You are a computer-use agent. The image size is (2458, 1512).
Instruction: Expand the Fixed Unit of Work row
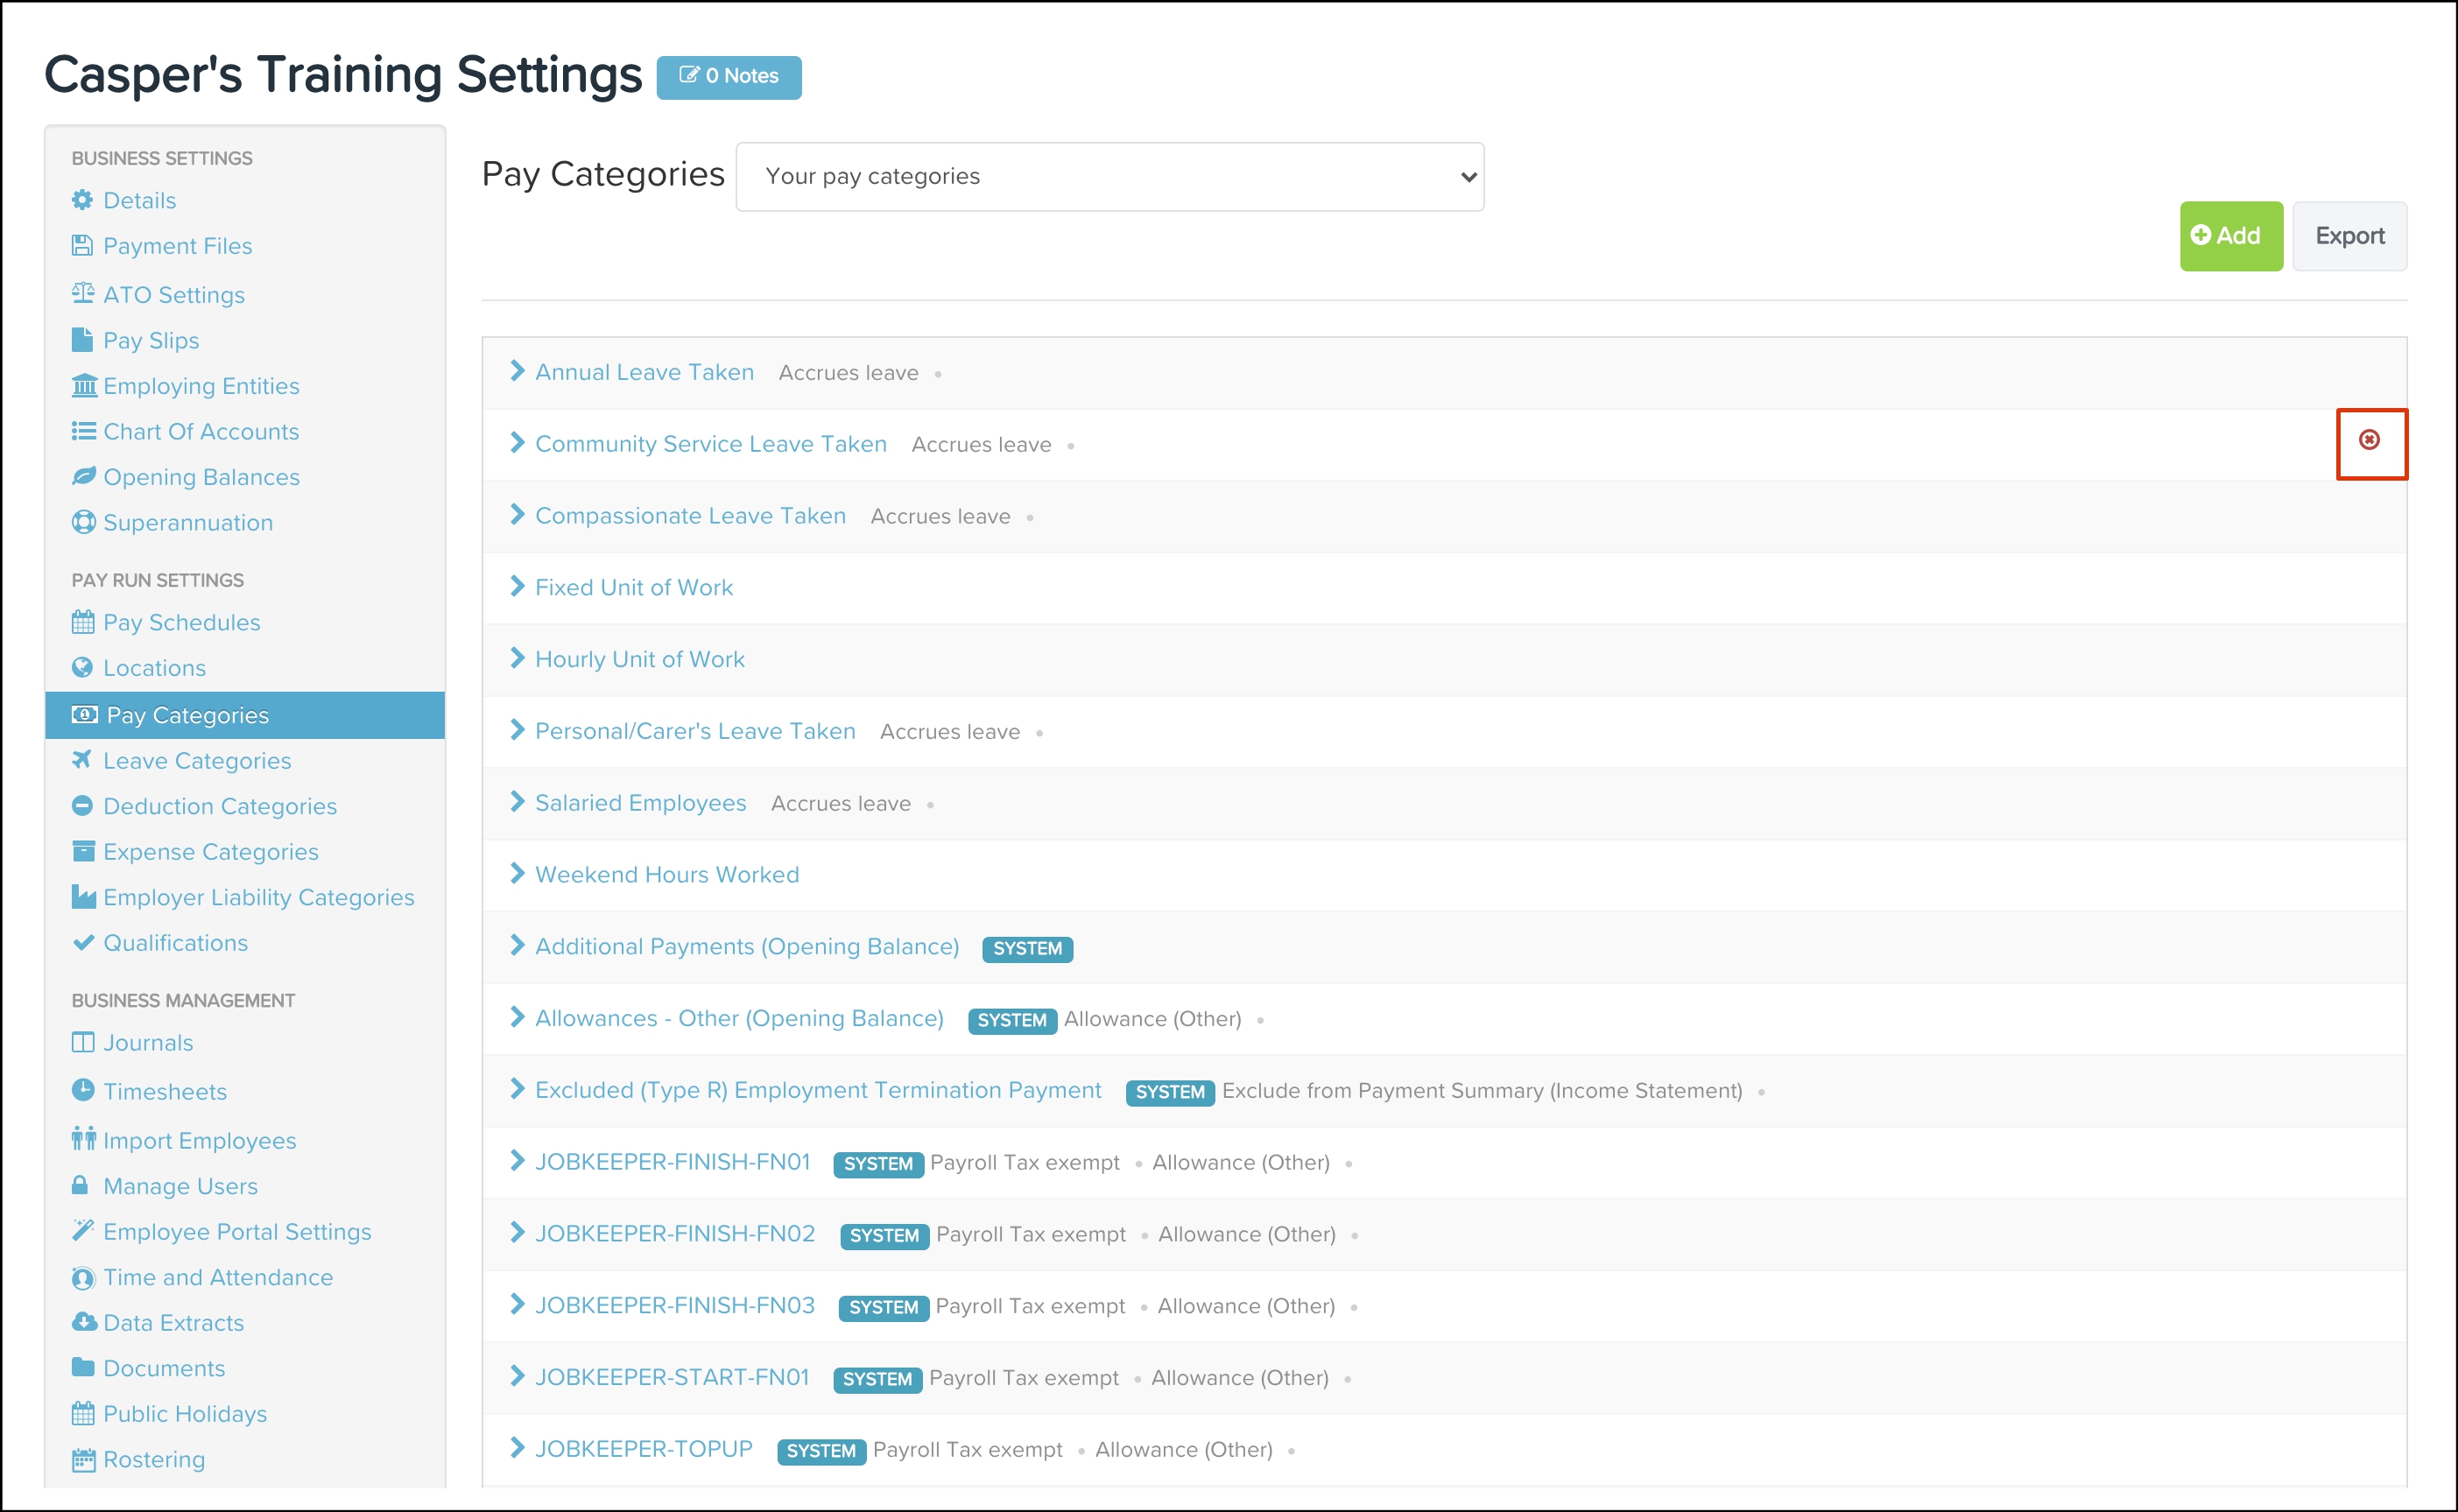coord(517,587)
